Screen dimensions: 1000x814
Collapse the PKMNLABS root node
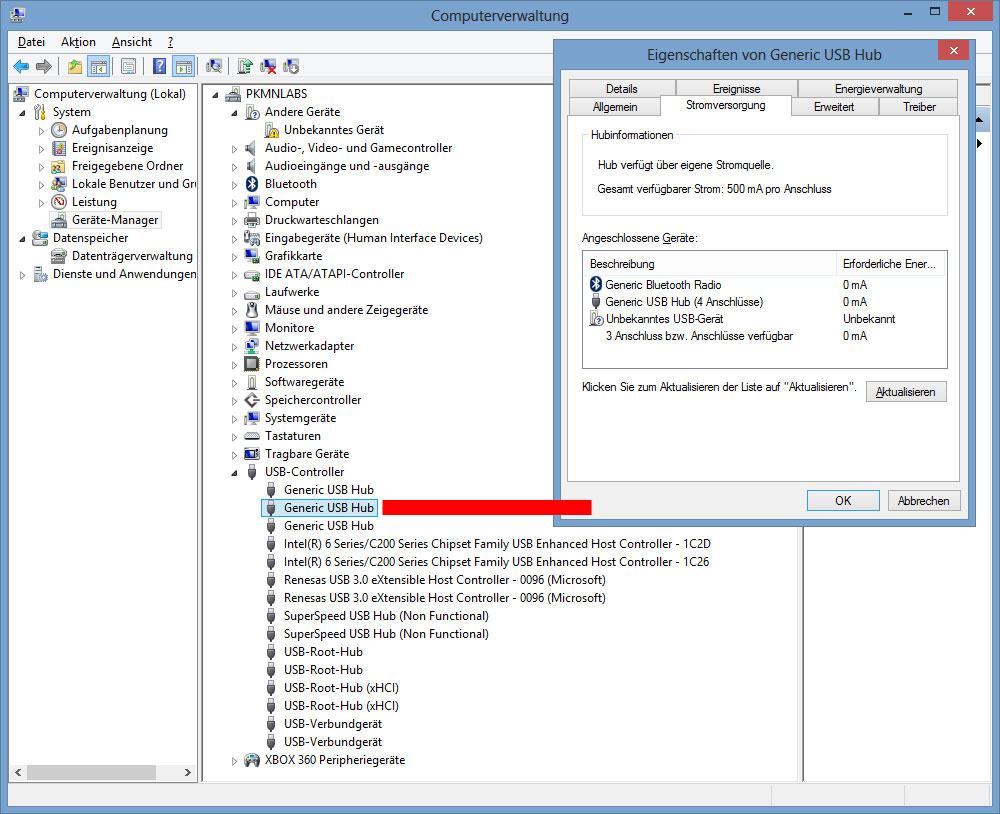pos(216,94)
